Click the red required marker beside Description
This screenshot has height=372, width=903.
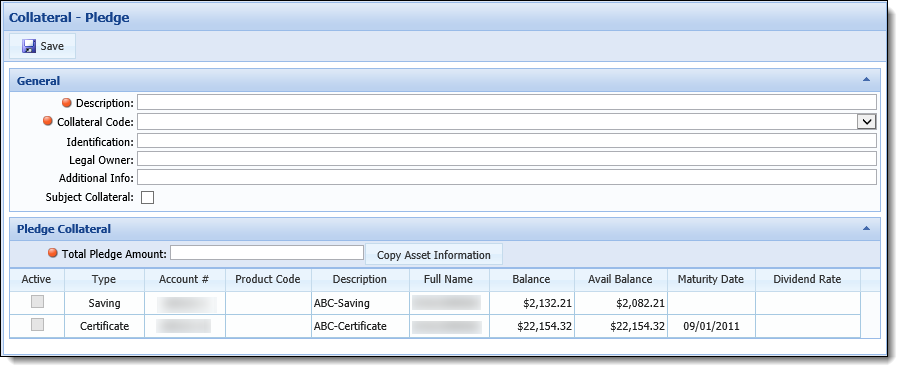coord(67,103)
